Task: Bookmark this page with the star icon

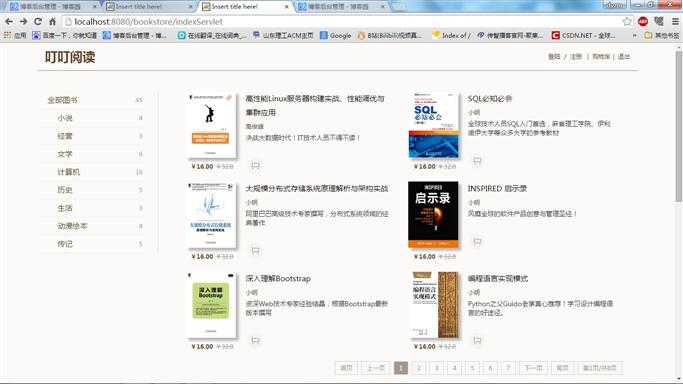Action: pos(627,21)
